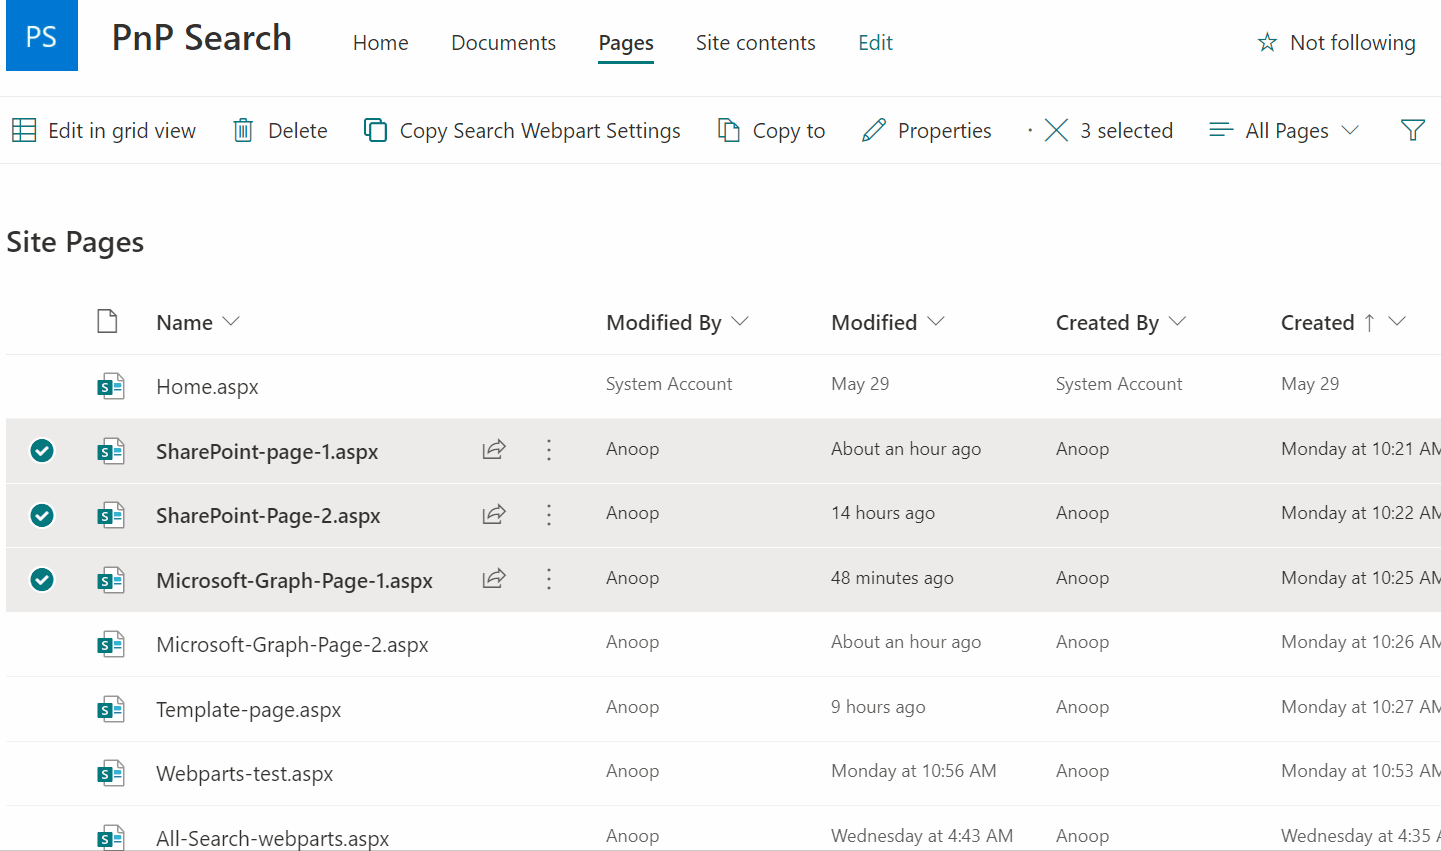The image size is (1441, 851).
Task: Clear selection with the X icon
Action: coord(1056,130)
